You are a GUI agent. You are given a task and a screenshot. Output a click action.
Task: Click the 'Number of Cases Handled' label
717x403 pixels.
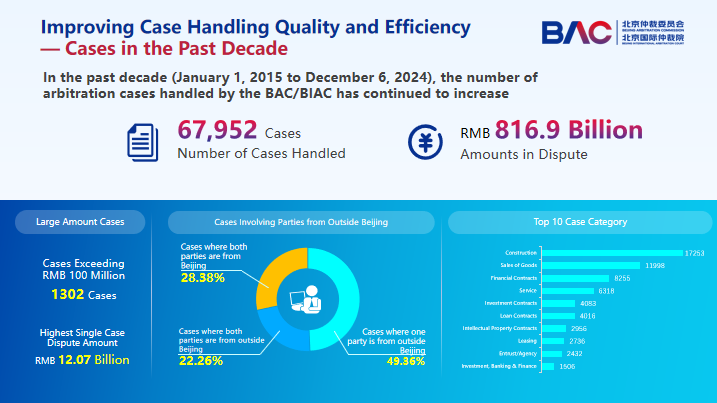[x=261, y=153]
